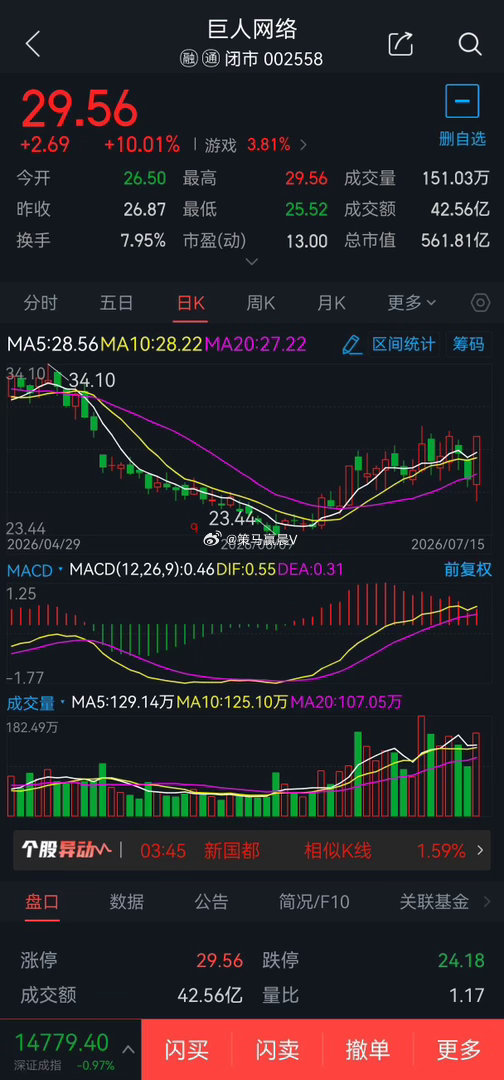Image resolution: width=504 pixels, height=1080 pixels.
Task: Tap the 14779.40 index value
Action: [x=62, y=1041]
